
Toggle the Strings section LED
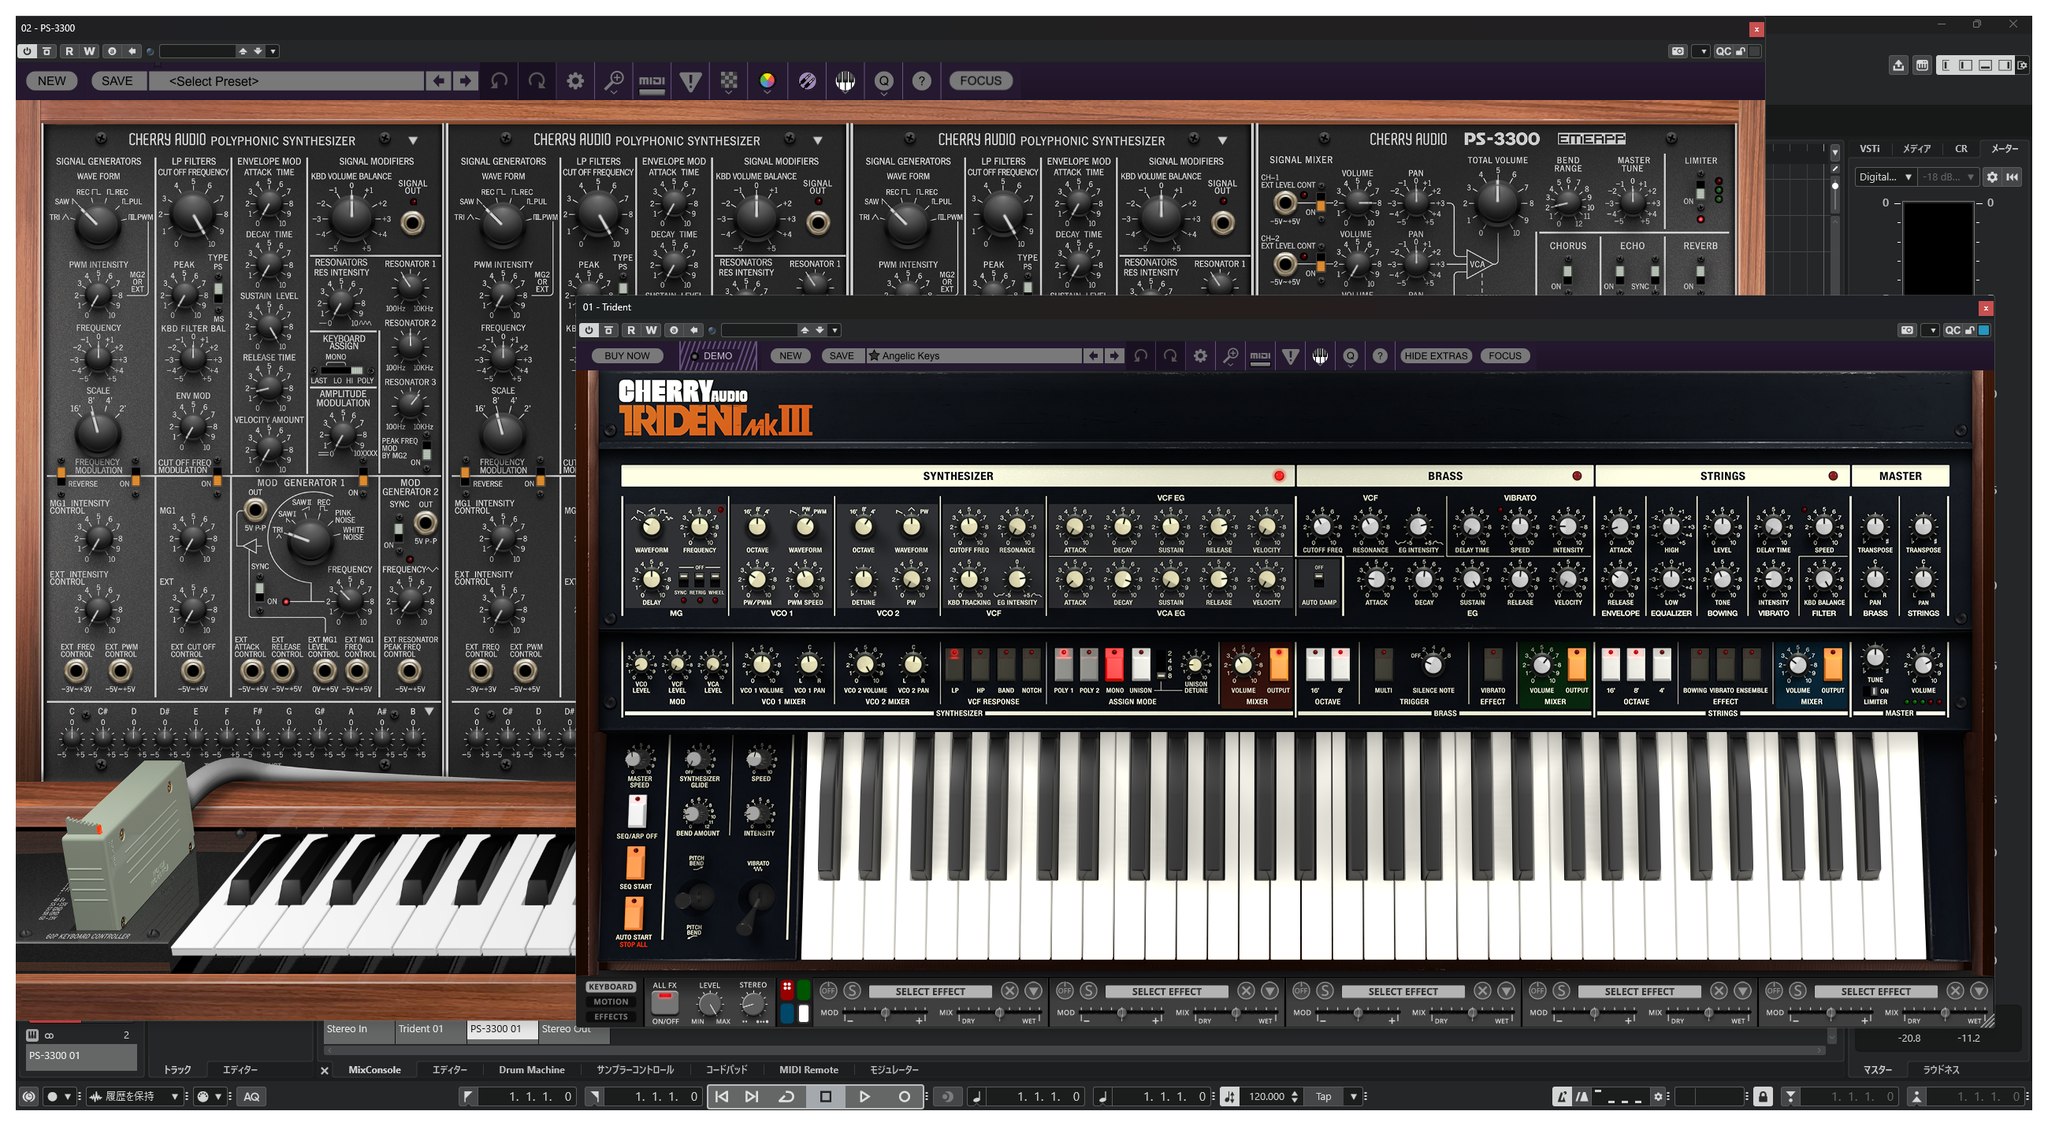(1833, 476)
